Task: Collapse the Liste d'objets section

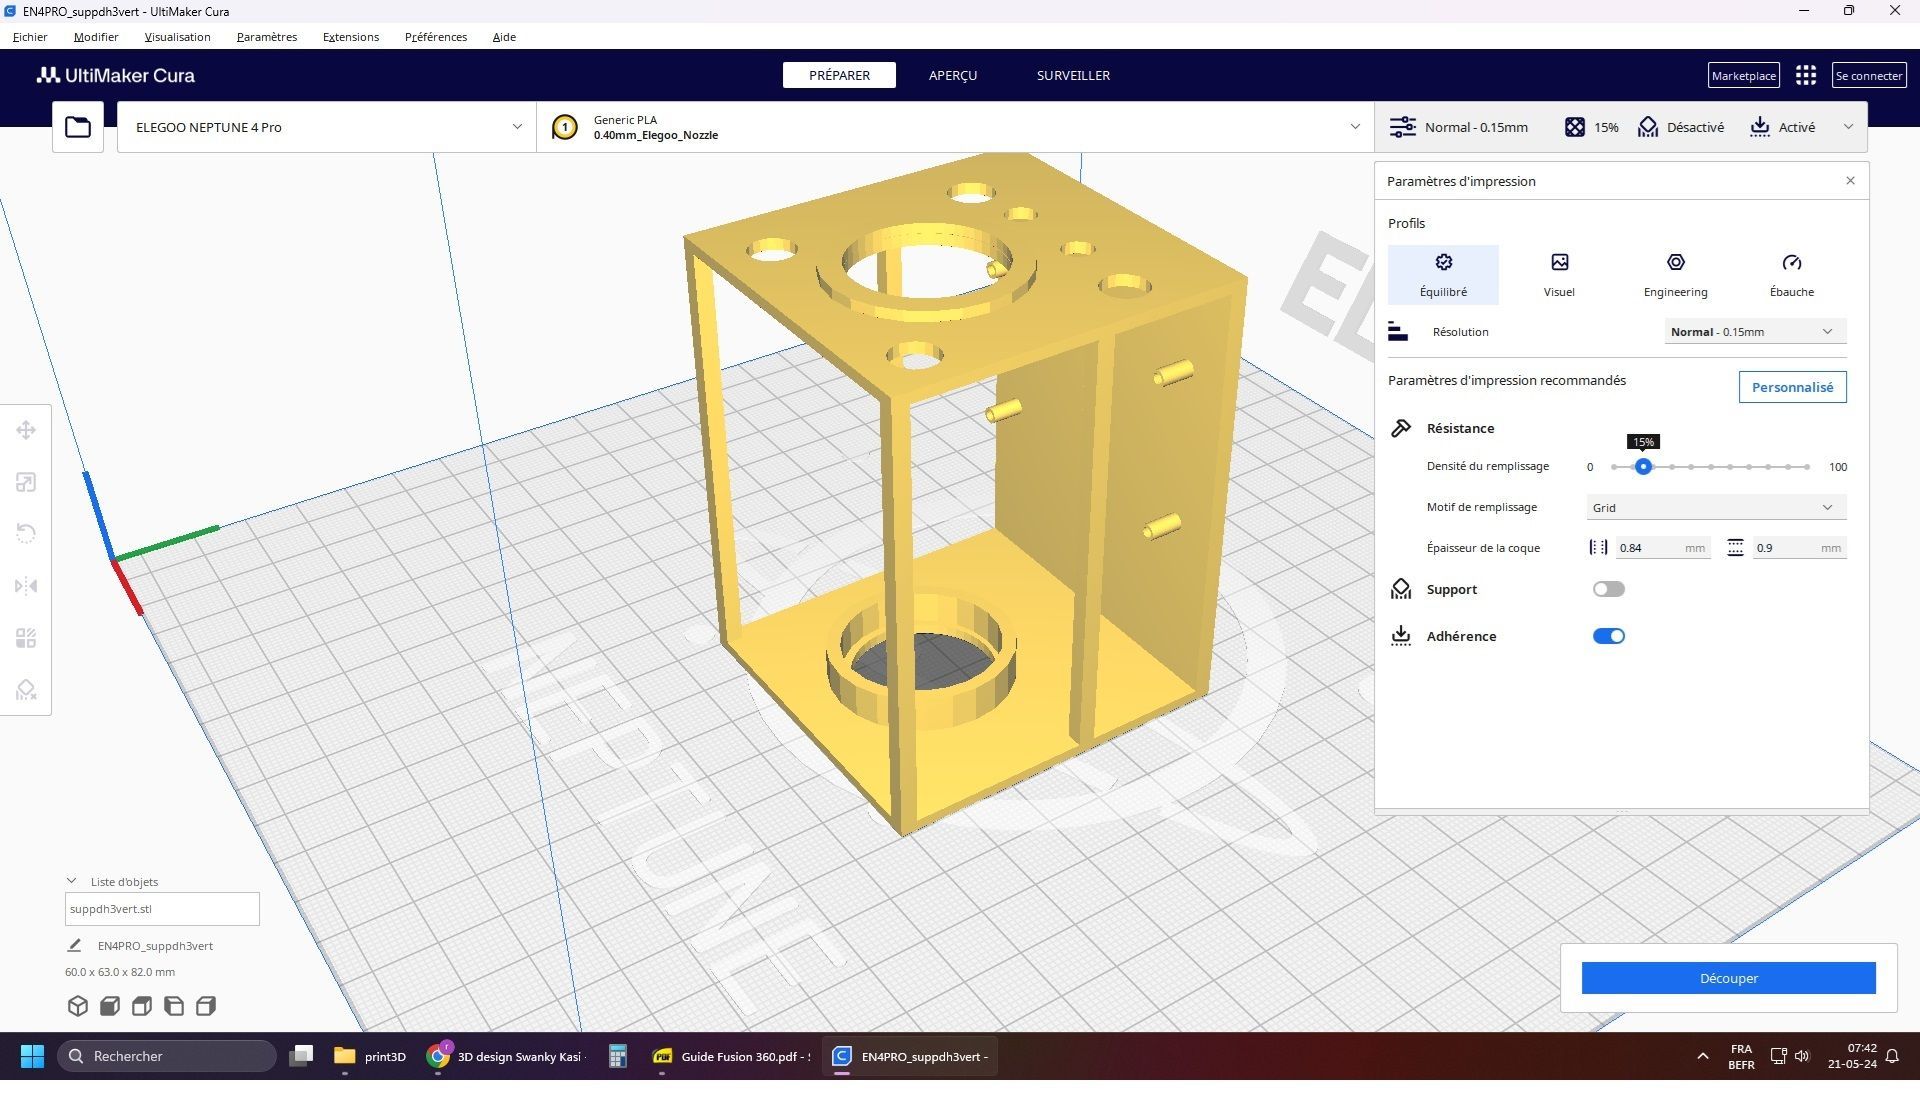Action: tap(71, 881)
